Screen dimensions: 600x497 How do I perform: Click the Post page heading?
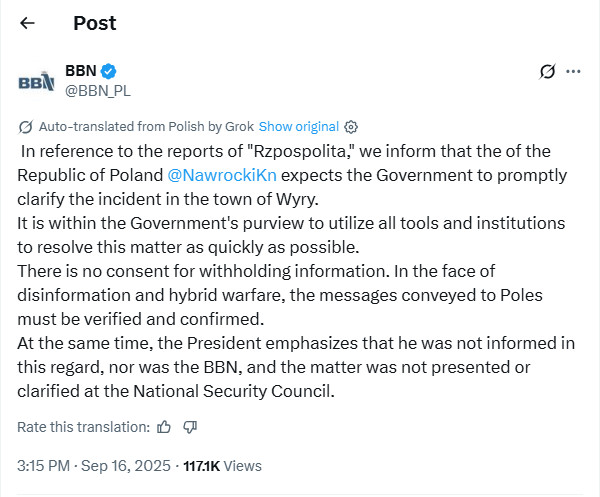click(x=96, y=23)
